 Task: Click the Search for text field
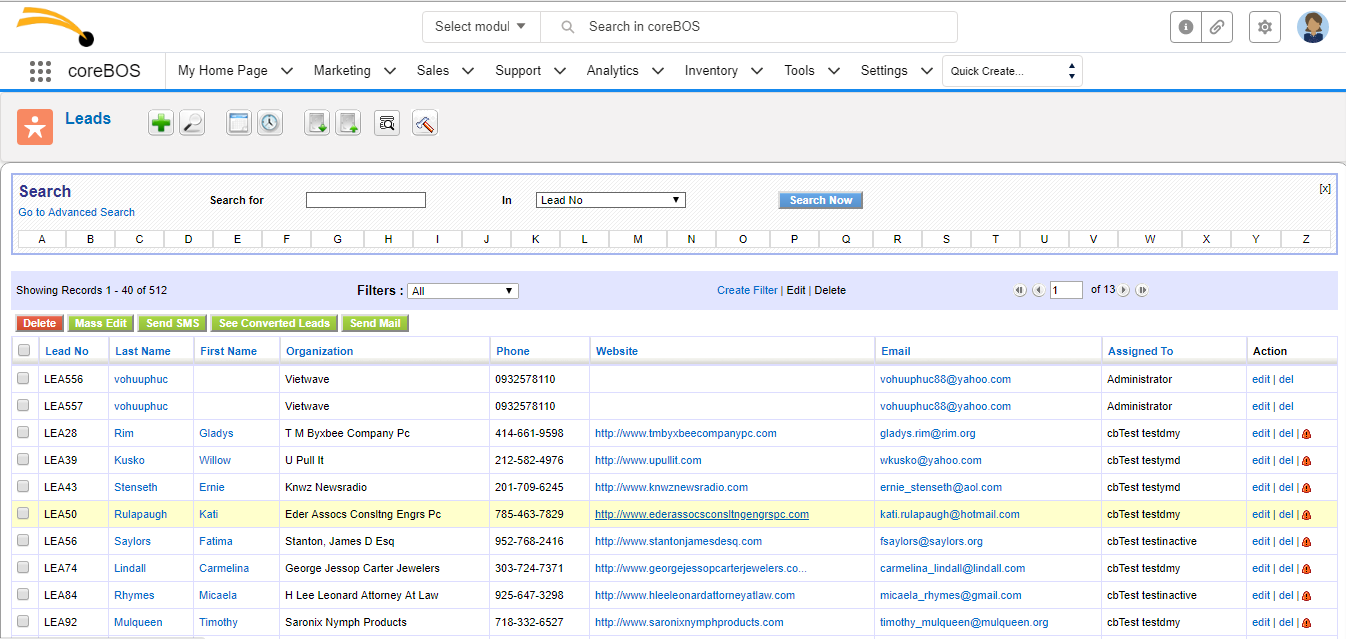click(366, 200)
